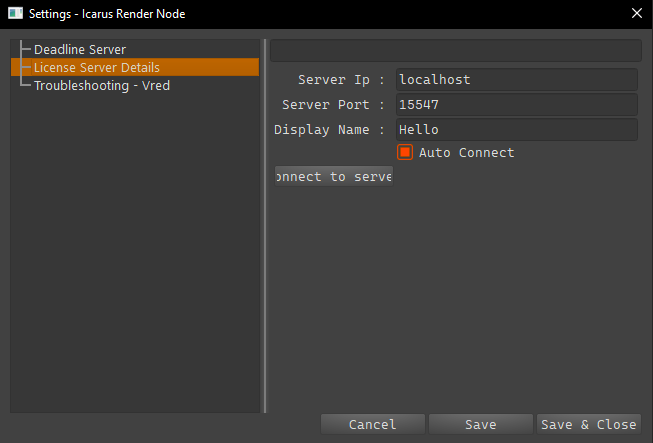Click the Save button

(481, 424)
